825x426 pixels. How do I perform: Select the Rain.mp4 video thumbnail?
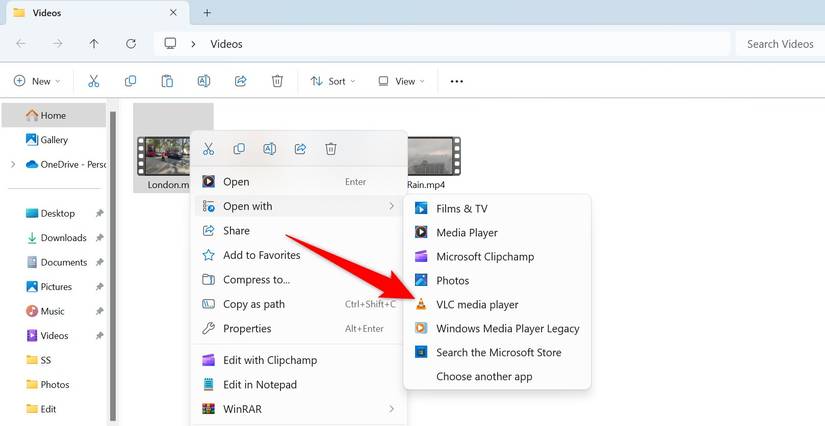click(434, 156)
